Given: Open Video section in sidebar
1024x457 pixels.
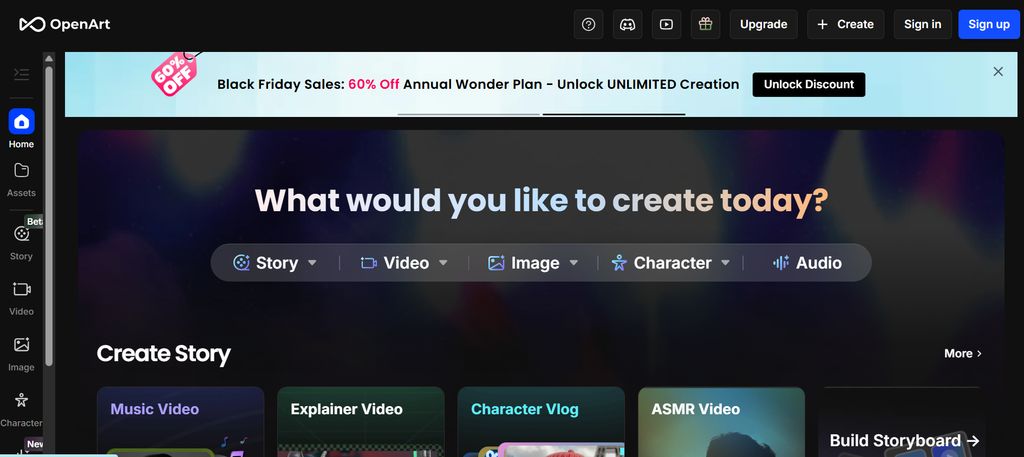Looking at the screenshot, I should point(22,298).
